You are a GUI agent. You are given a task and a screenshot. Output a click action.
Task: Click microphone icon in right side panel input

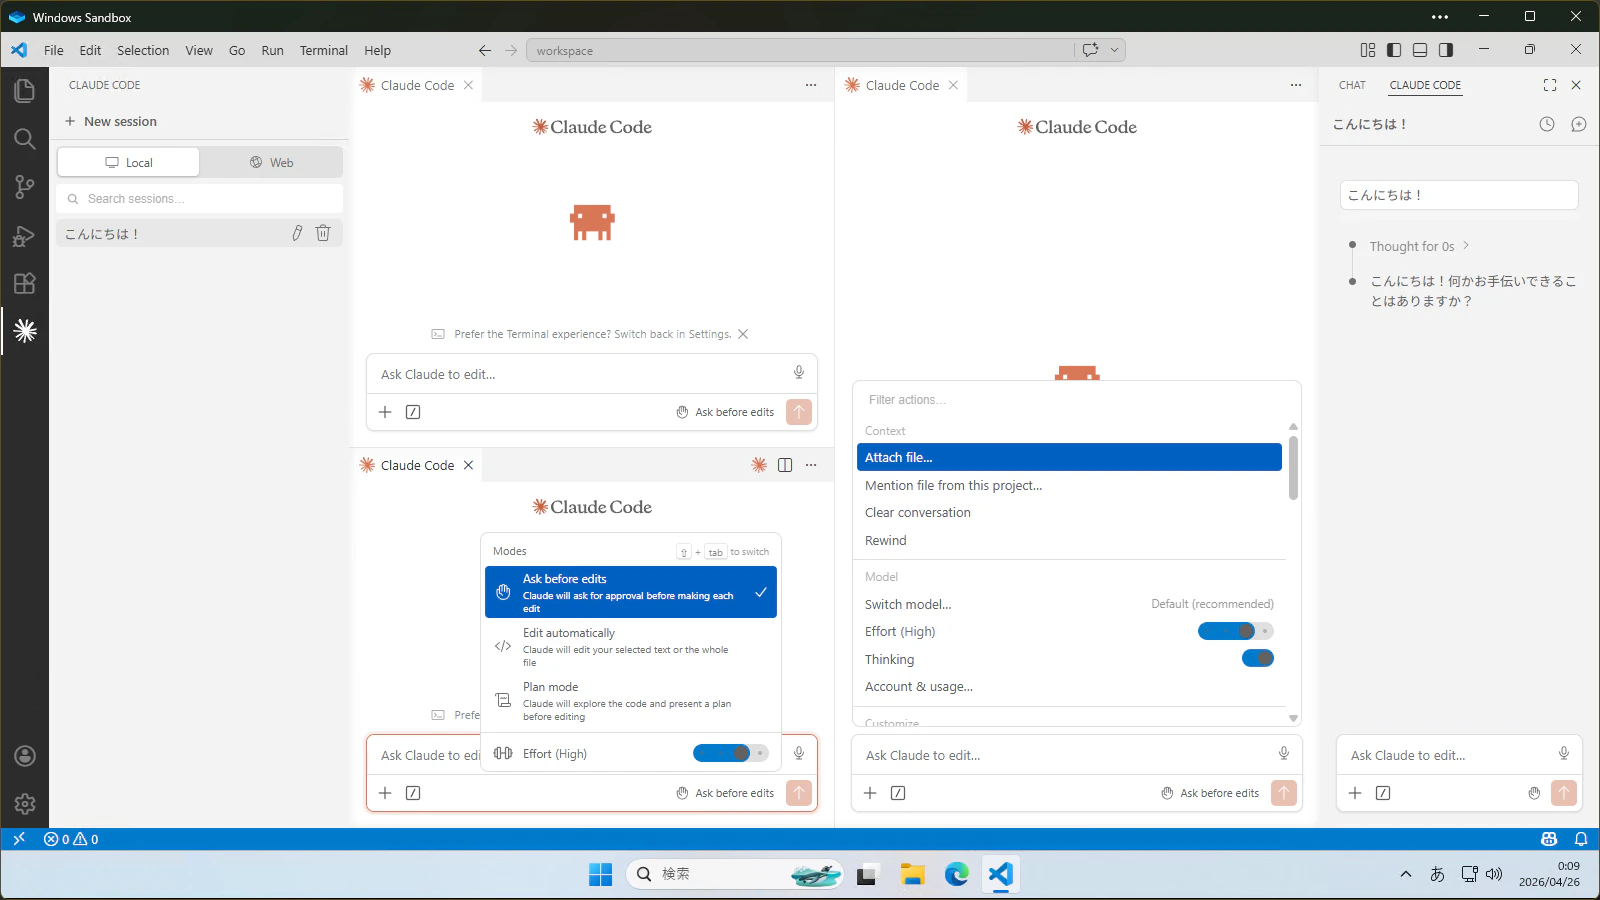[x=1564, y=754]
